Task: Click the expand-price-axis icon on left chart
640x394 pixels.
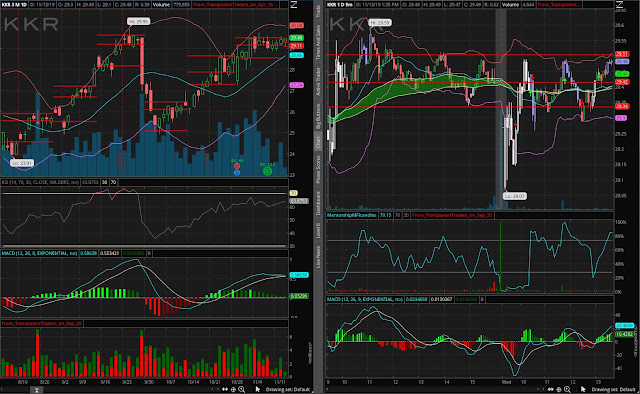Action: click(x=293, y=4)
